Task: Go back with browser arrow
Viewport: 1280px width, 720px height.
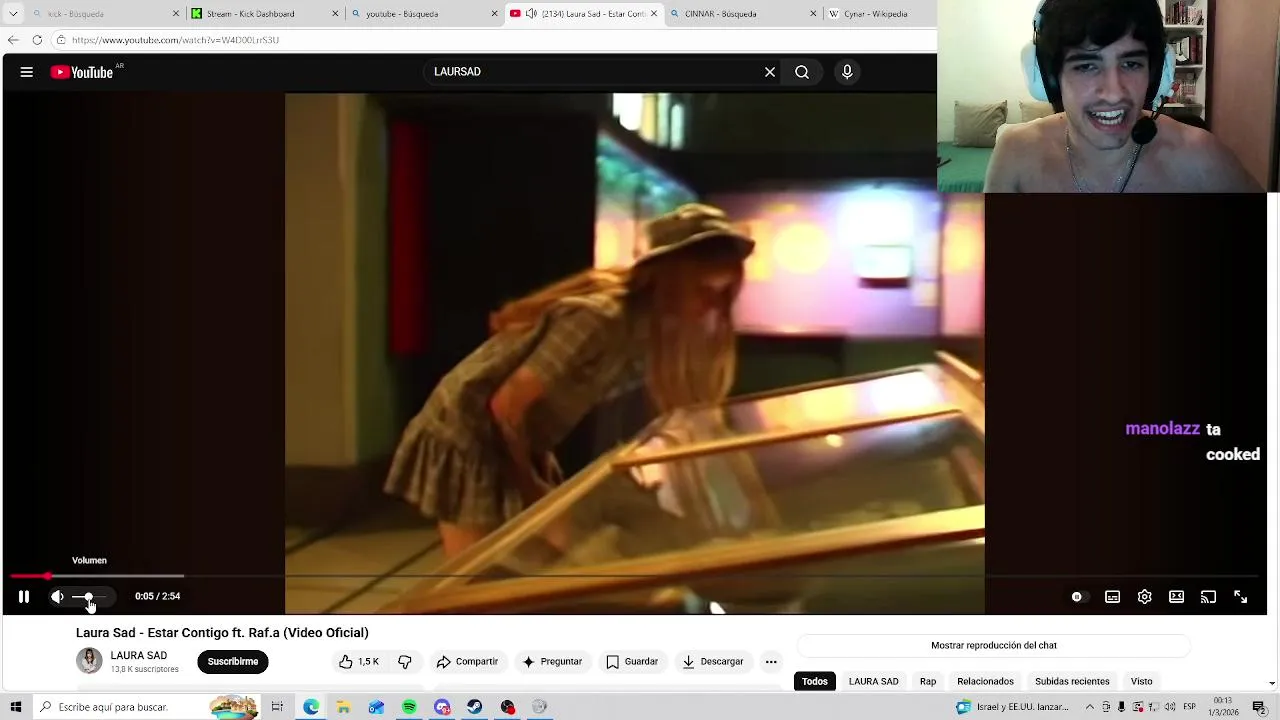Action: coord(13,40)
